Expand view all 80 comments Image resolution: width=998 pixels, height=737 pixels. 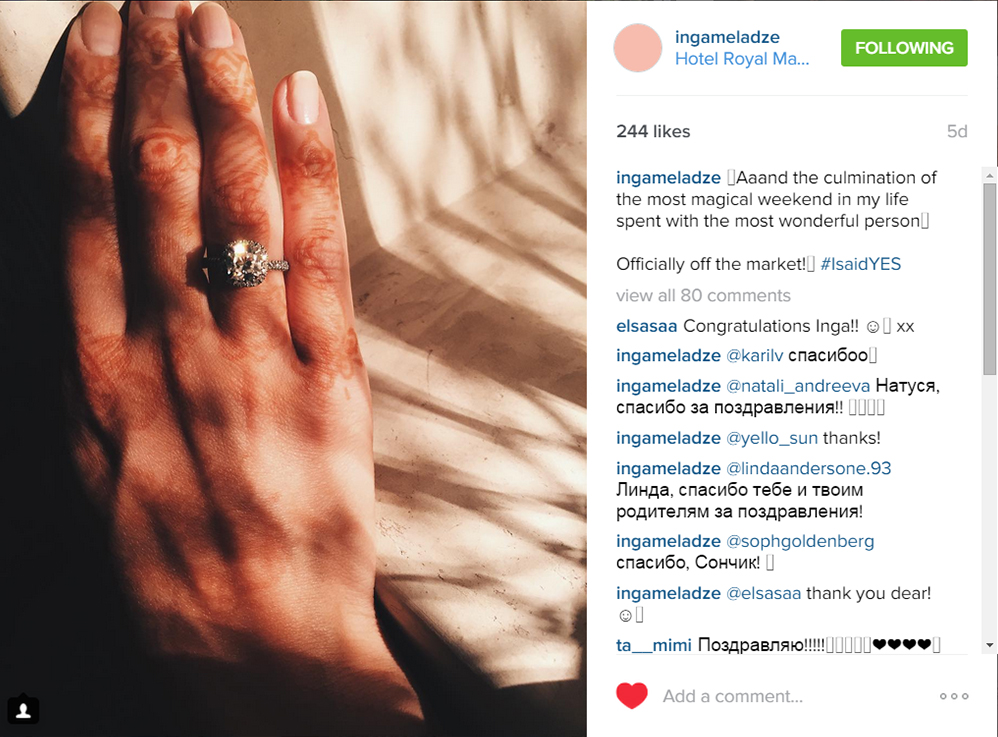coord(703,295)
